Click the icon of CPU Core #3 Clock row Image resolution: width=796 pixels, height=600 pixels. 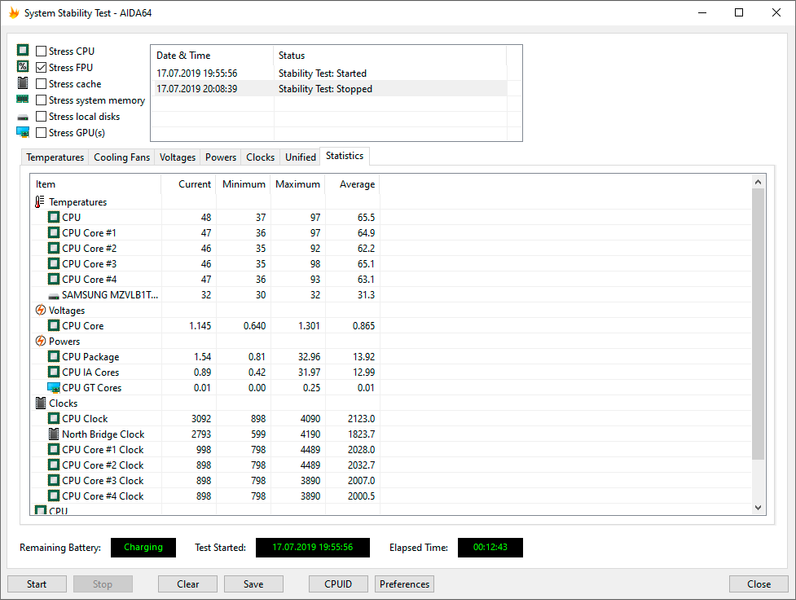54,480
